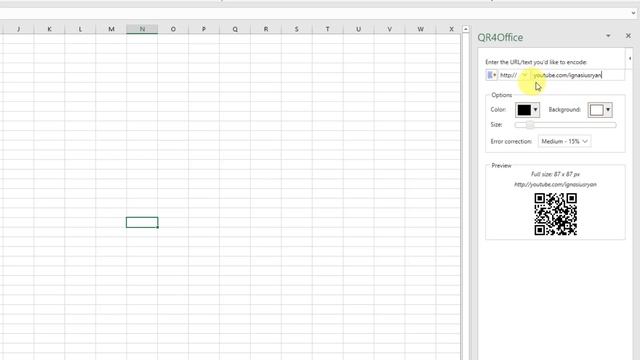Click the active cell in column N

(142, 222)
